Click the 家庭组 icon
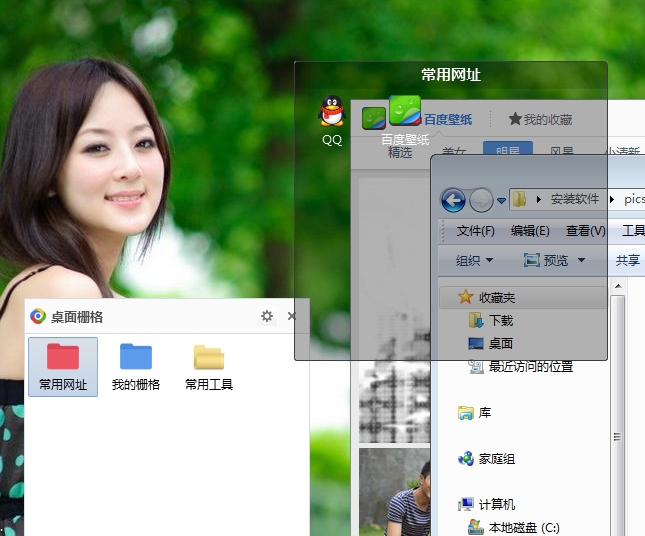 pyautogui.click(x=466, y=458)
